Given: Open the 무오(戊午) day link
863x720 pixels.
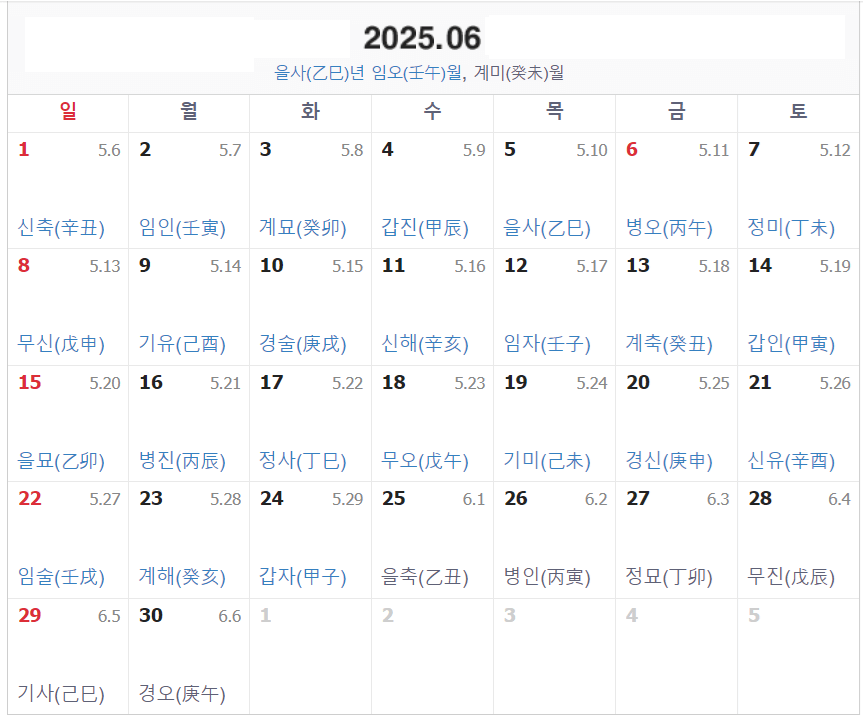Looking at the screenshot, I should [x=425, y=460].
